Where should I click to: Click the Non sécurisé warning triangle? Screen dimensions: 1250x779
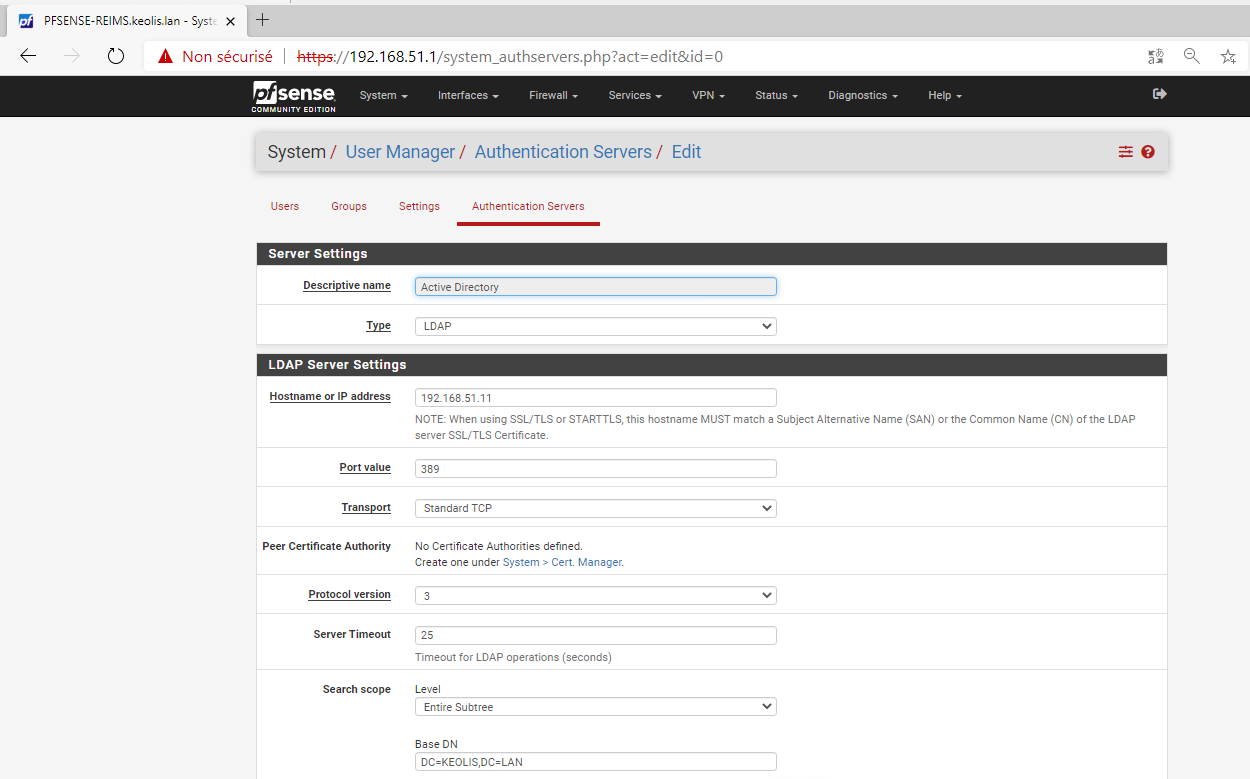tap(166, 57)
